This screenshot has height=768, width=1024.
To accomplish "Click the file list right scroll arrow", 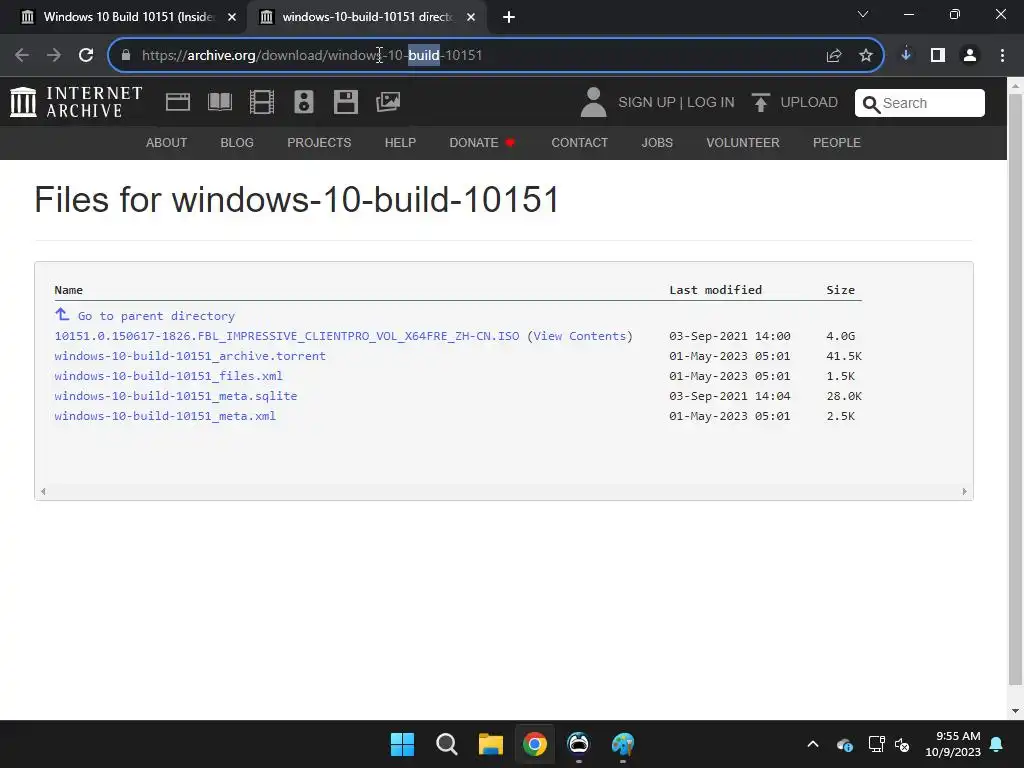I will [x=965, y=492].
